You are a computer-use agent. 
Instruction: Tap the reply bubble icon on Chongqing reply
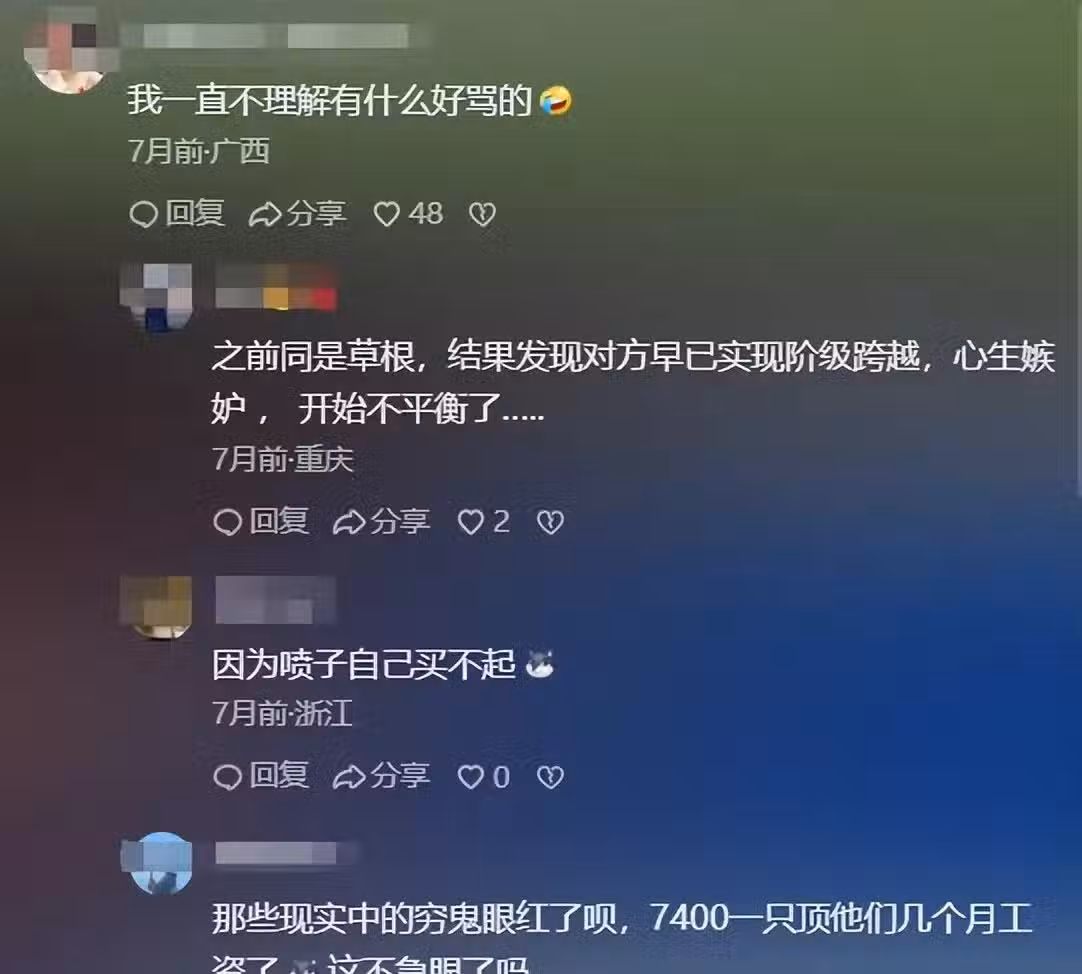pos(228,522)
